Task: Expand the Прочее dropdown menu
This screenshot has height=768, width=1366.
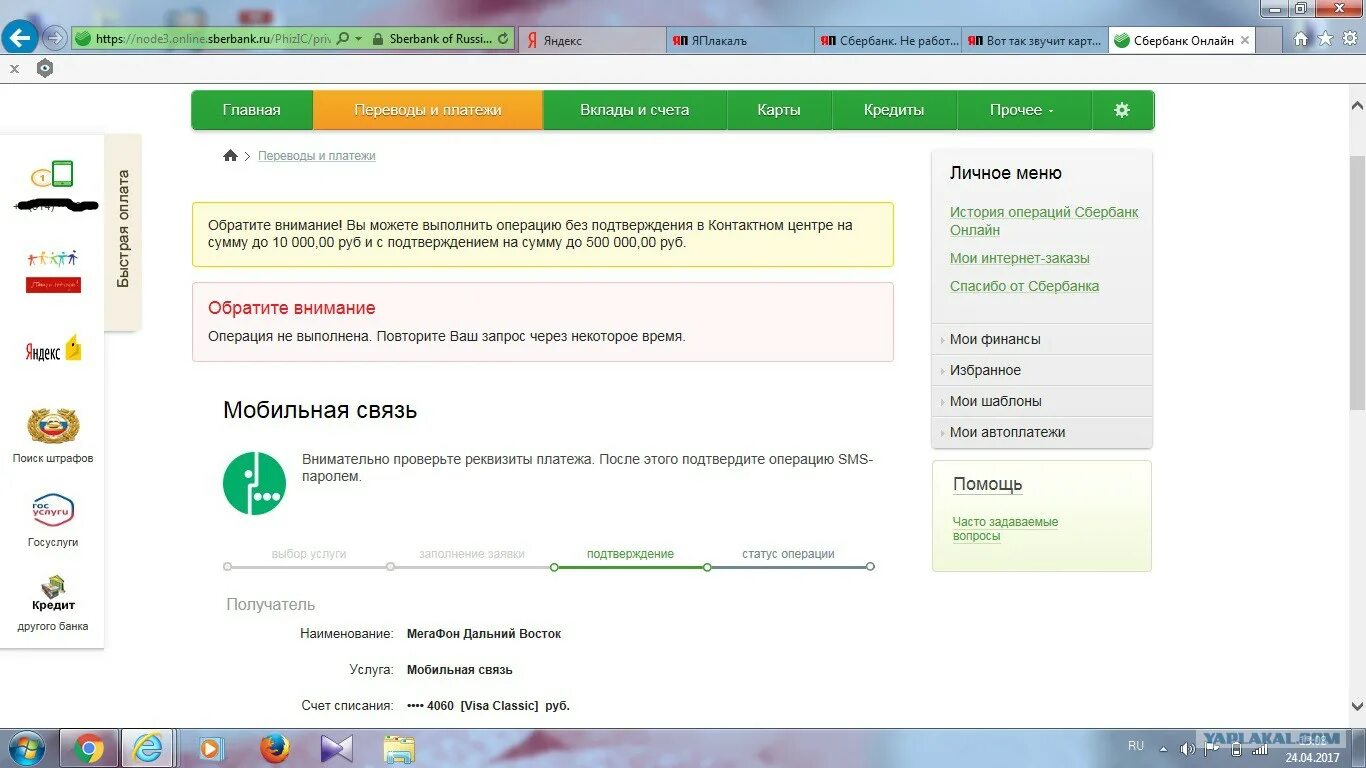Action: [1022, 110]
